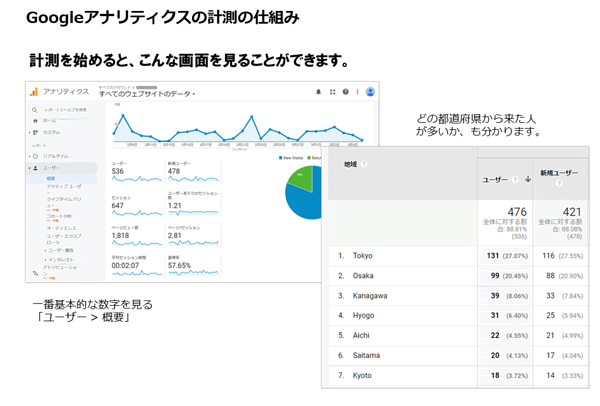Click the help question mark icon
Viewport: 600px width, 406px height.
(346, 92)
